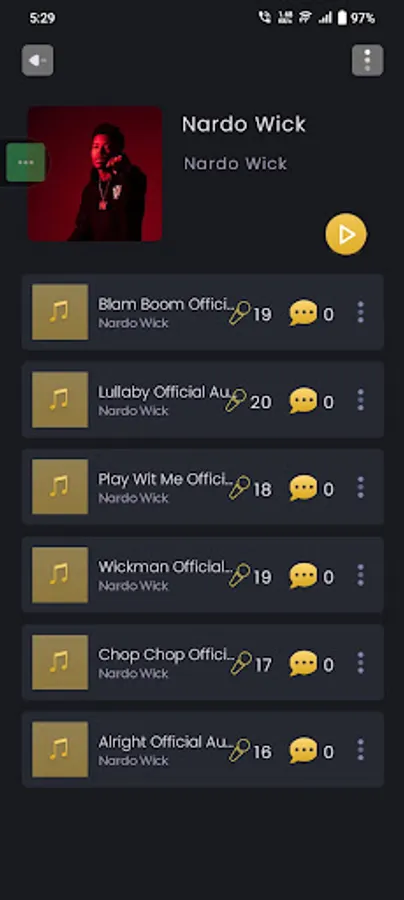Tap the back arrow icon

pos(38,60)
